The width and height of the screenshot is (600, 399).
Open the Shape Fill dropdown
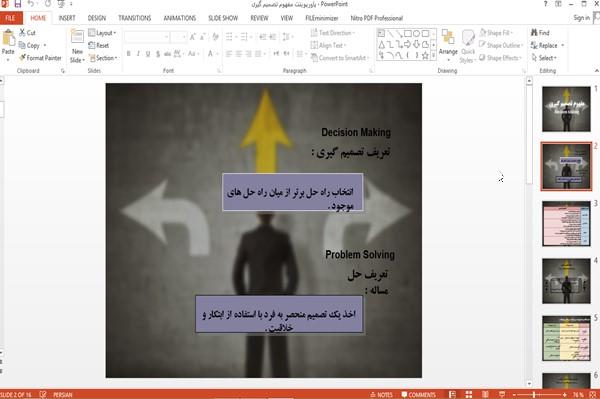pos(496,33)
